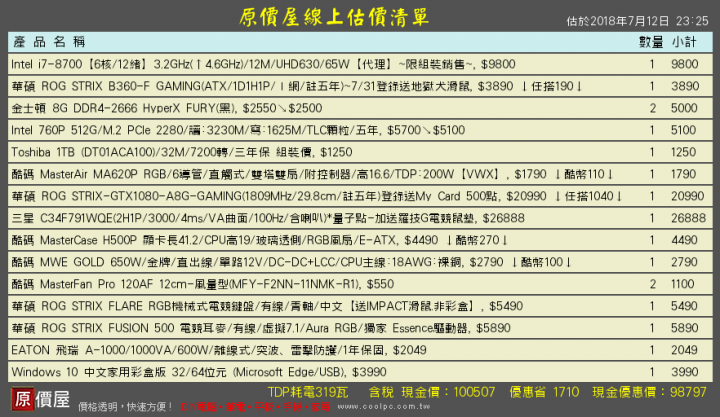This screenshot has width=720, height=417.
Task: Select the MasterAir MA620P RGB cooler row
Action: tap(360, 174)
